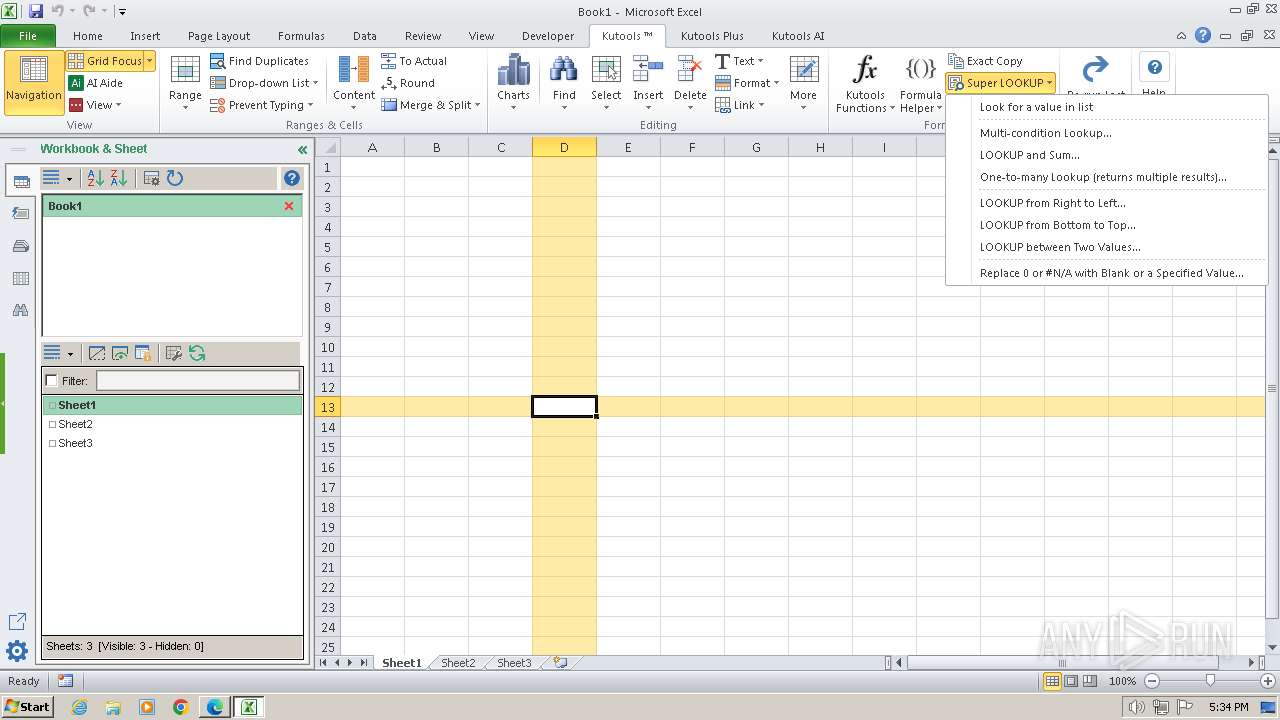Screen dimensions: 1280x720
Task: Collapse the Workbook & Sheet pane
Action: click(302, 149)
